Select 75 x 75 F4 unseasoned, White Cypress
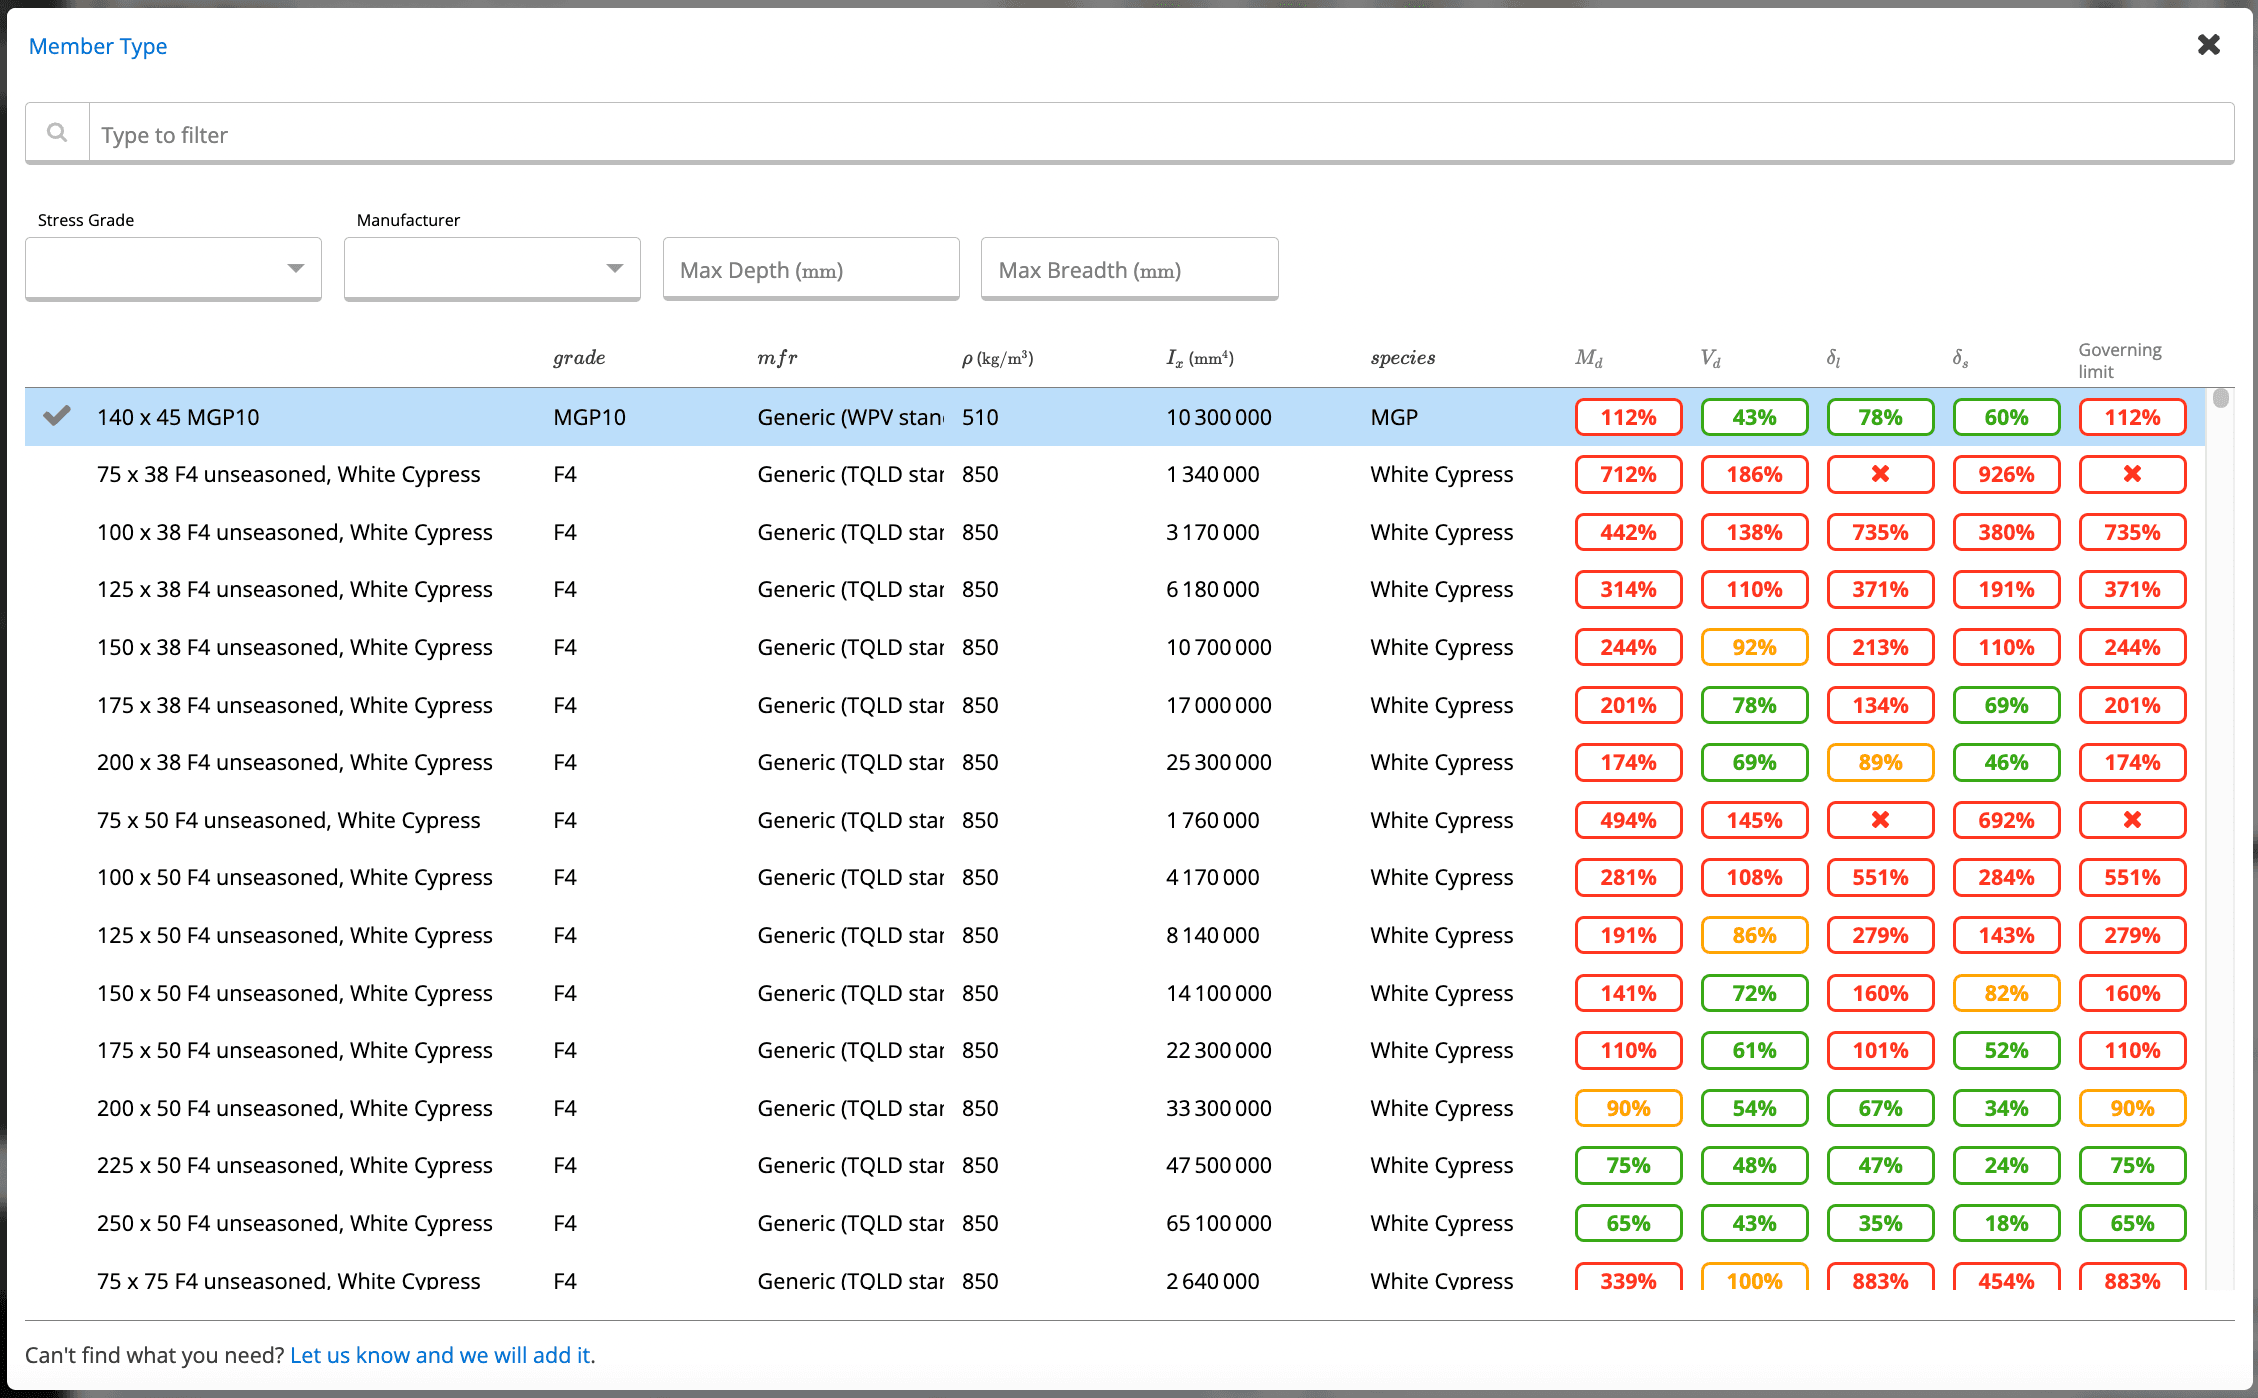 [1115, 1273]
